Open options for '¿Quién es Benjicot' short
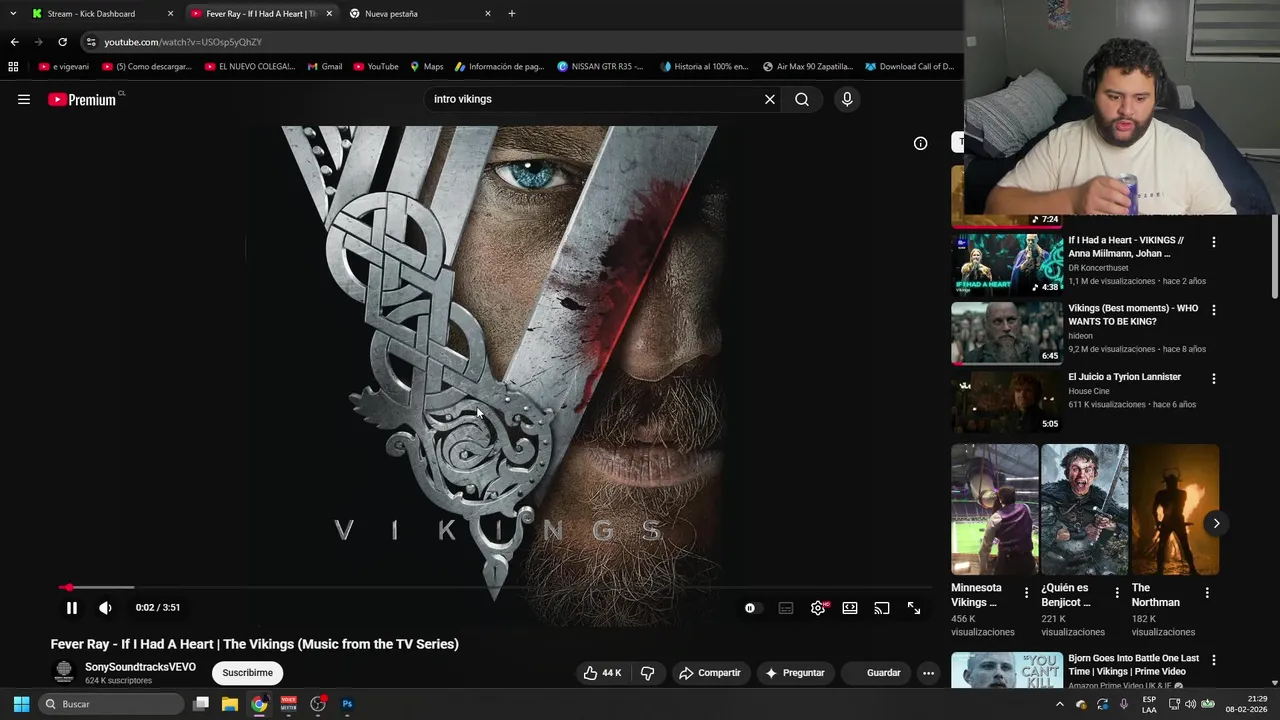Image resolution: width=1280 pixels, height=720 pixels. pos(1117,593)
